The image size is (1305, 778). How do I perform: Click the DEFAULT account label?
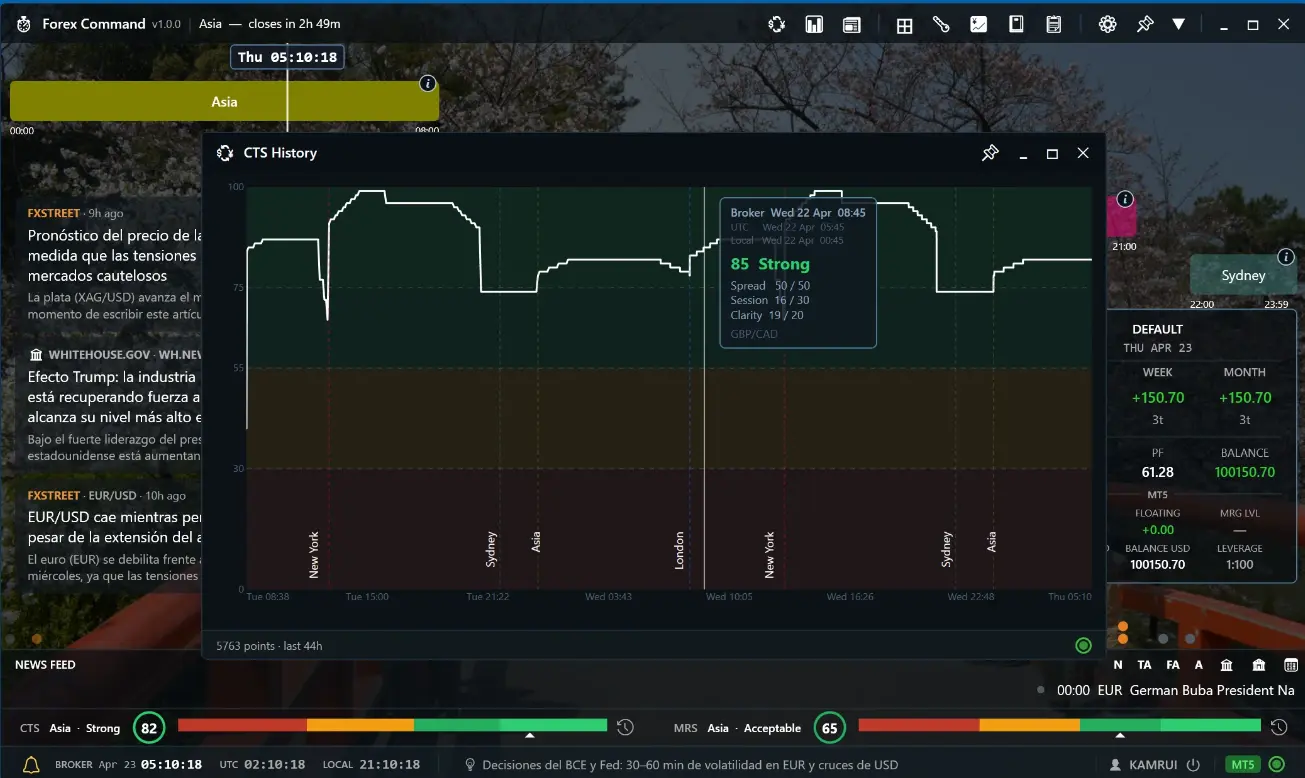(x=1157, y=329)
